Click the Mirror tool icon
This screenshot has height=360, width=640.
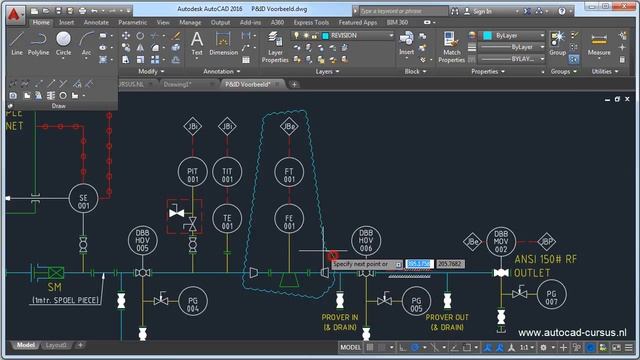click(140, 48)
